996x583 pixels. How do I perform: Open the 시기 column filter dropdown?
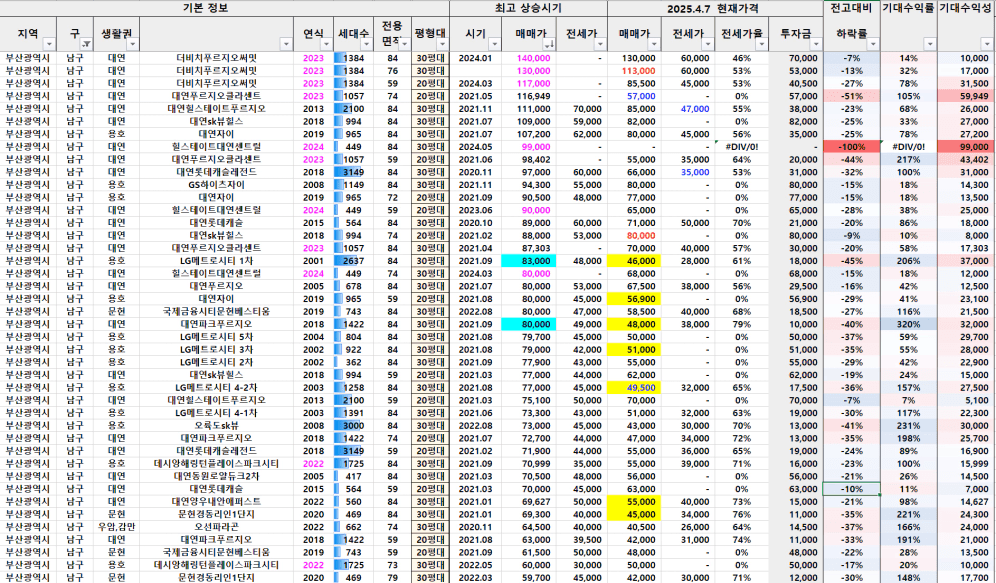coord(494,44)
